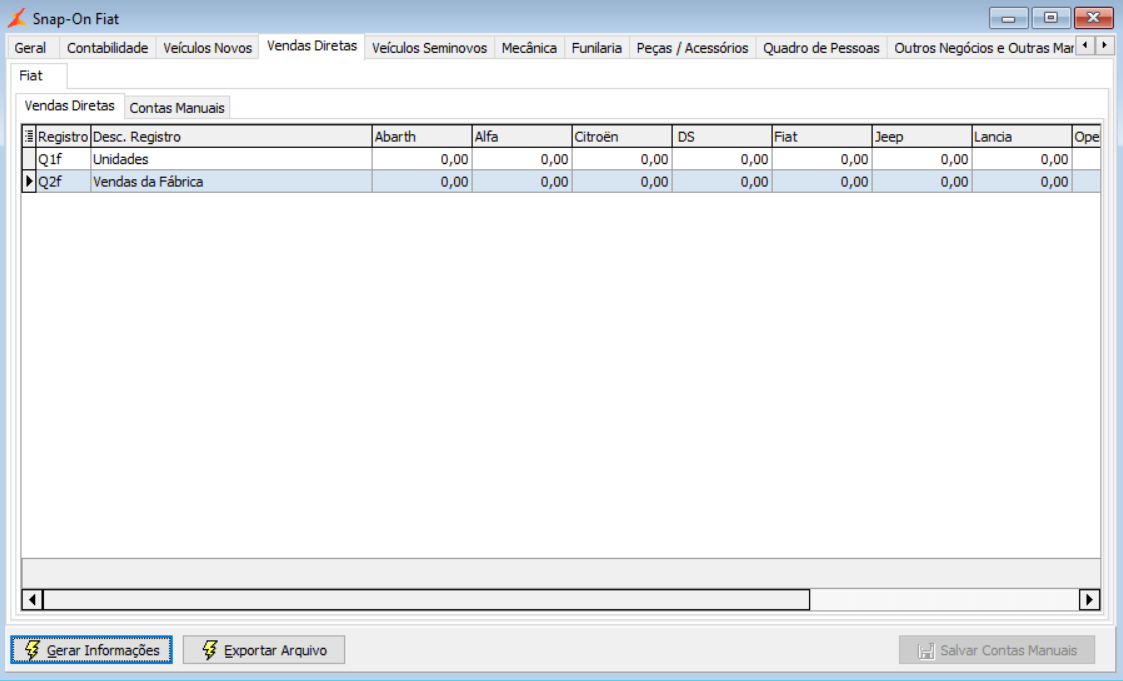Screen dimensions: 1123x681
Task: Click Jeep value in Unidades row
Action: click(x=922, y=159)
